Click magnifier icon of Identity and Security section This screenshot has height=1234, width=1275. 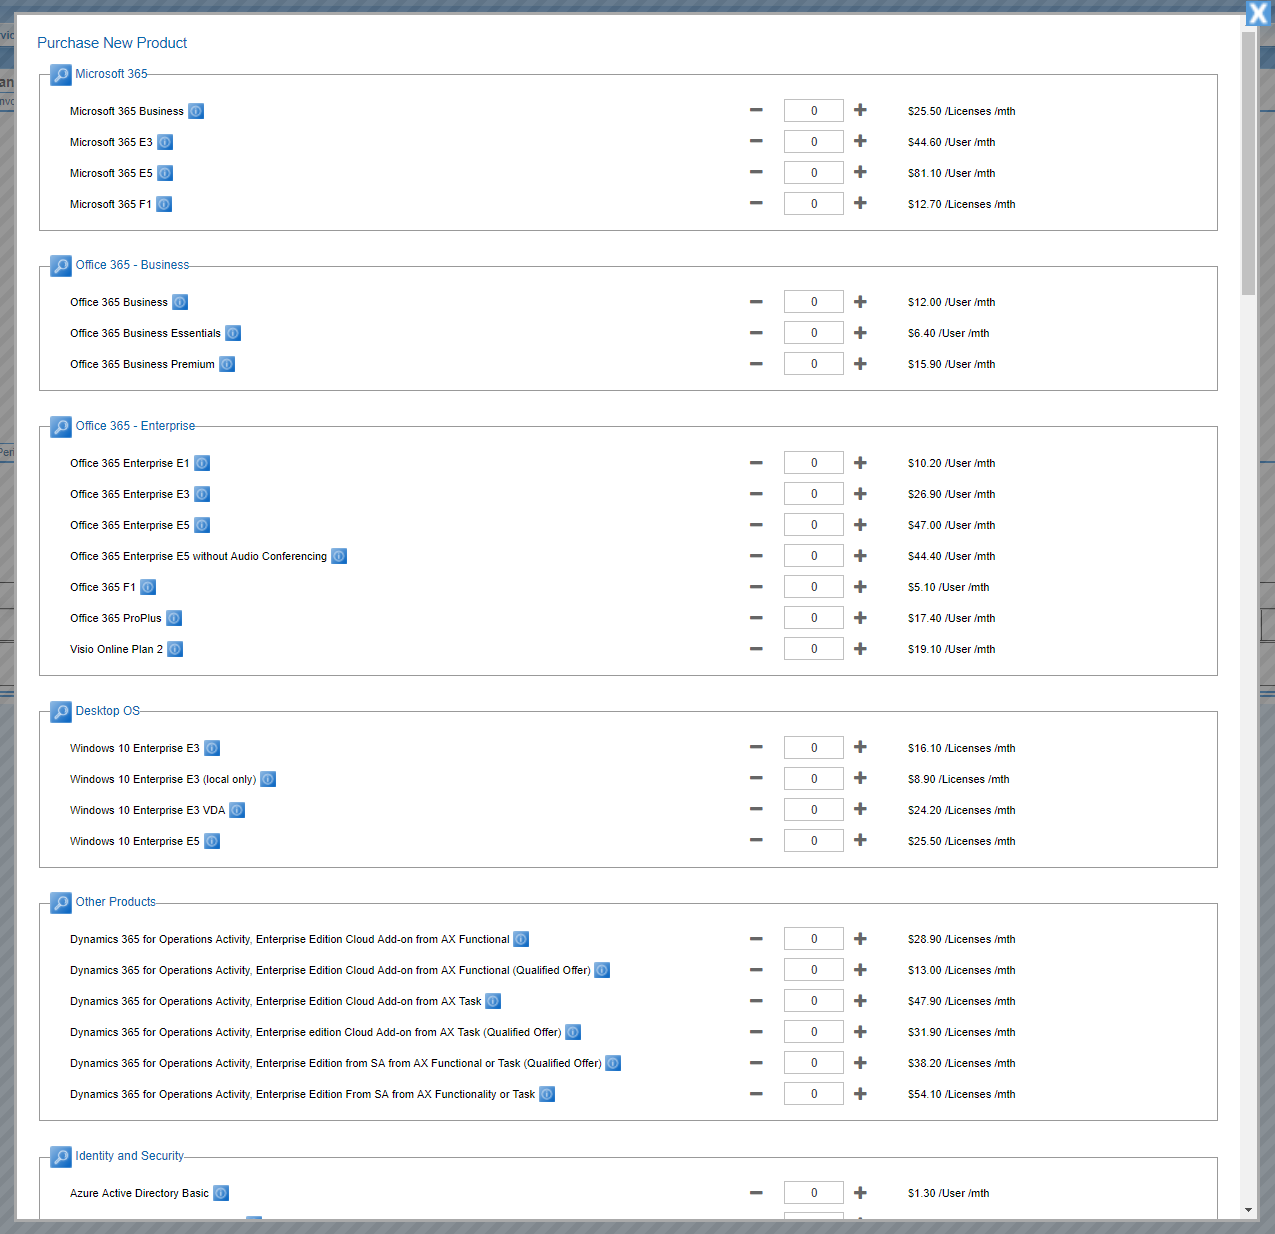[61, 1157]
